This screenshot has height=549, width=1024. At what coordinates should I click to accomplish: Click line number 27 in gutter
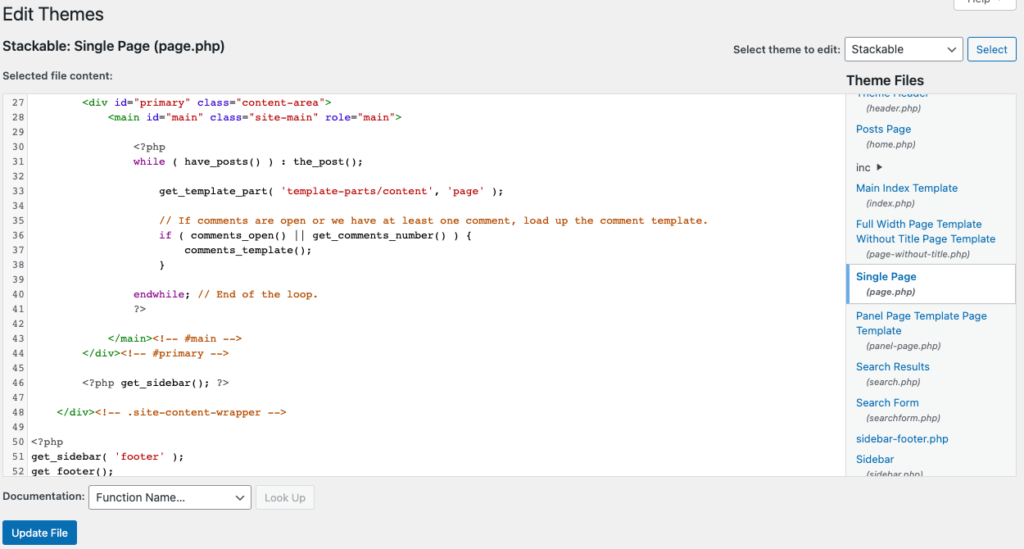[18, 102]
